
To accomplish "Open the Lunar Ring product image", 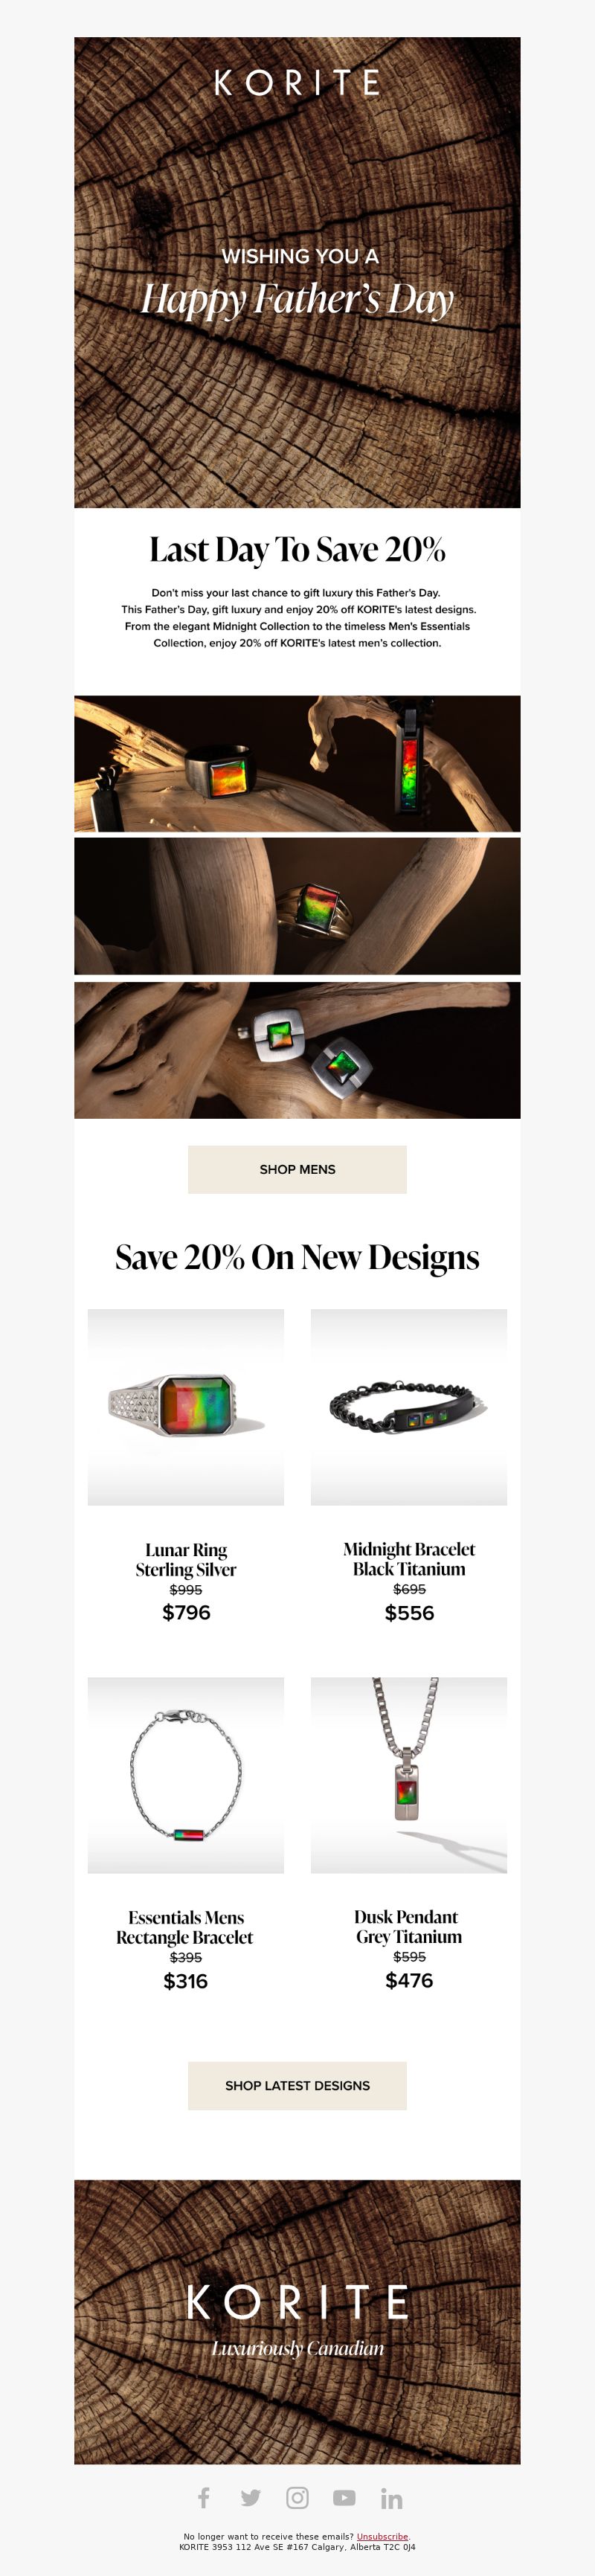I will coord(186,1407).
